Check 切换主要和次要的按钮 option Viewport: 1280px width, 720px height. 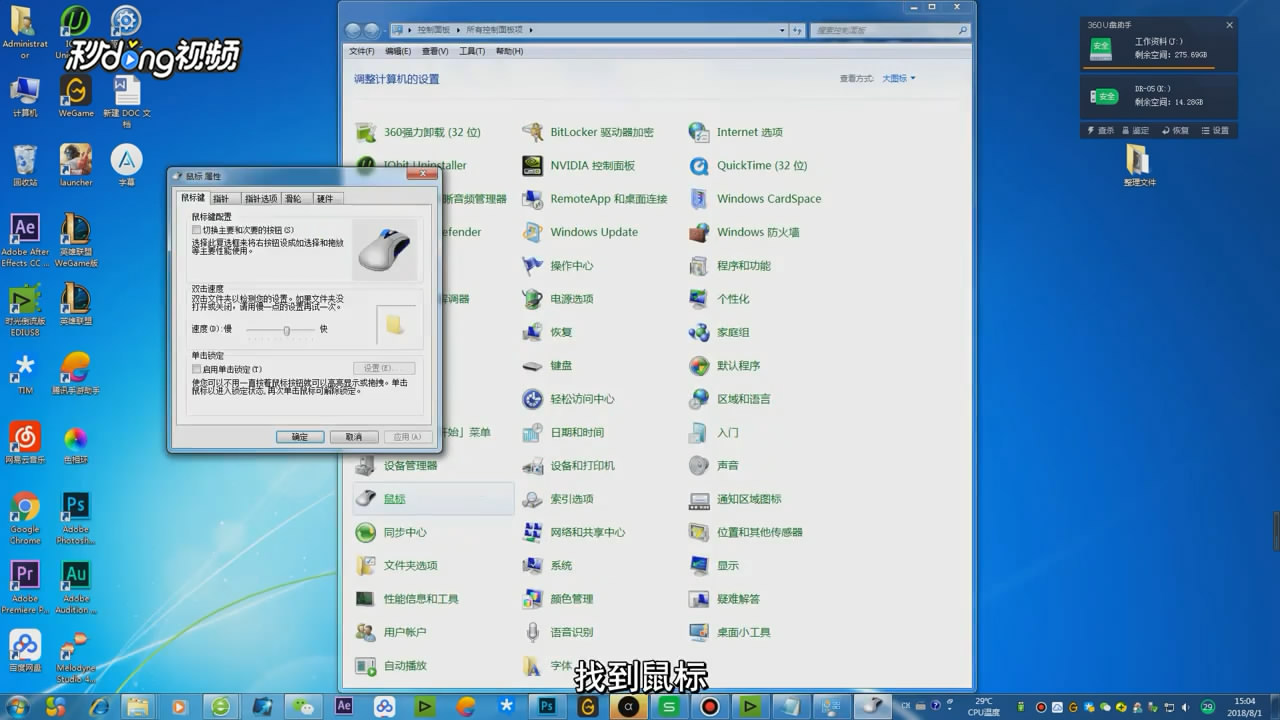pyautogui.click(x=197, y=230)
